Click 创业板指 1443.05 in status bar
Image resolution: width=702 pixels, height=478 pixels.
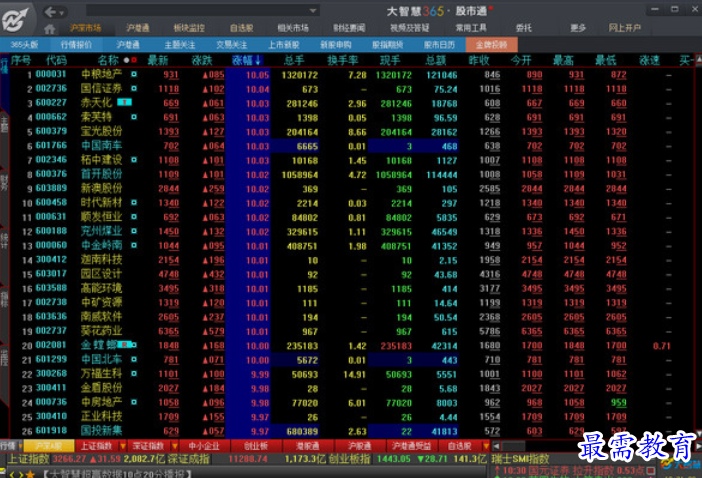pos(370,459)
